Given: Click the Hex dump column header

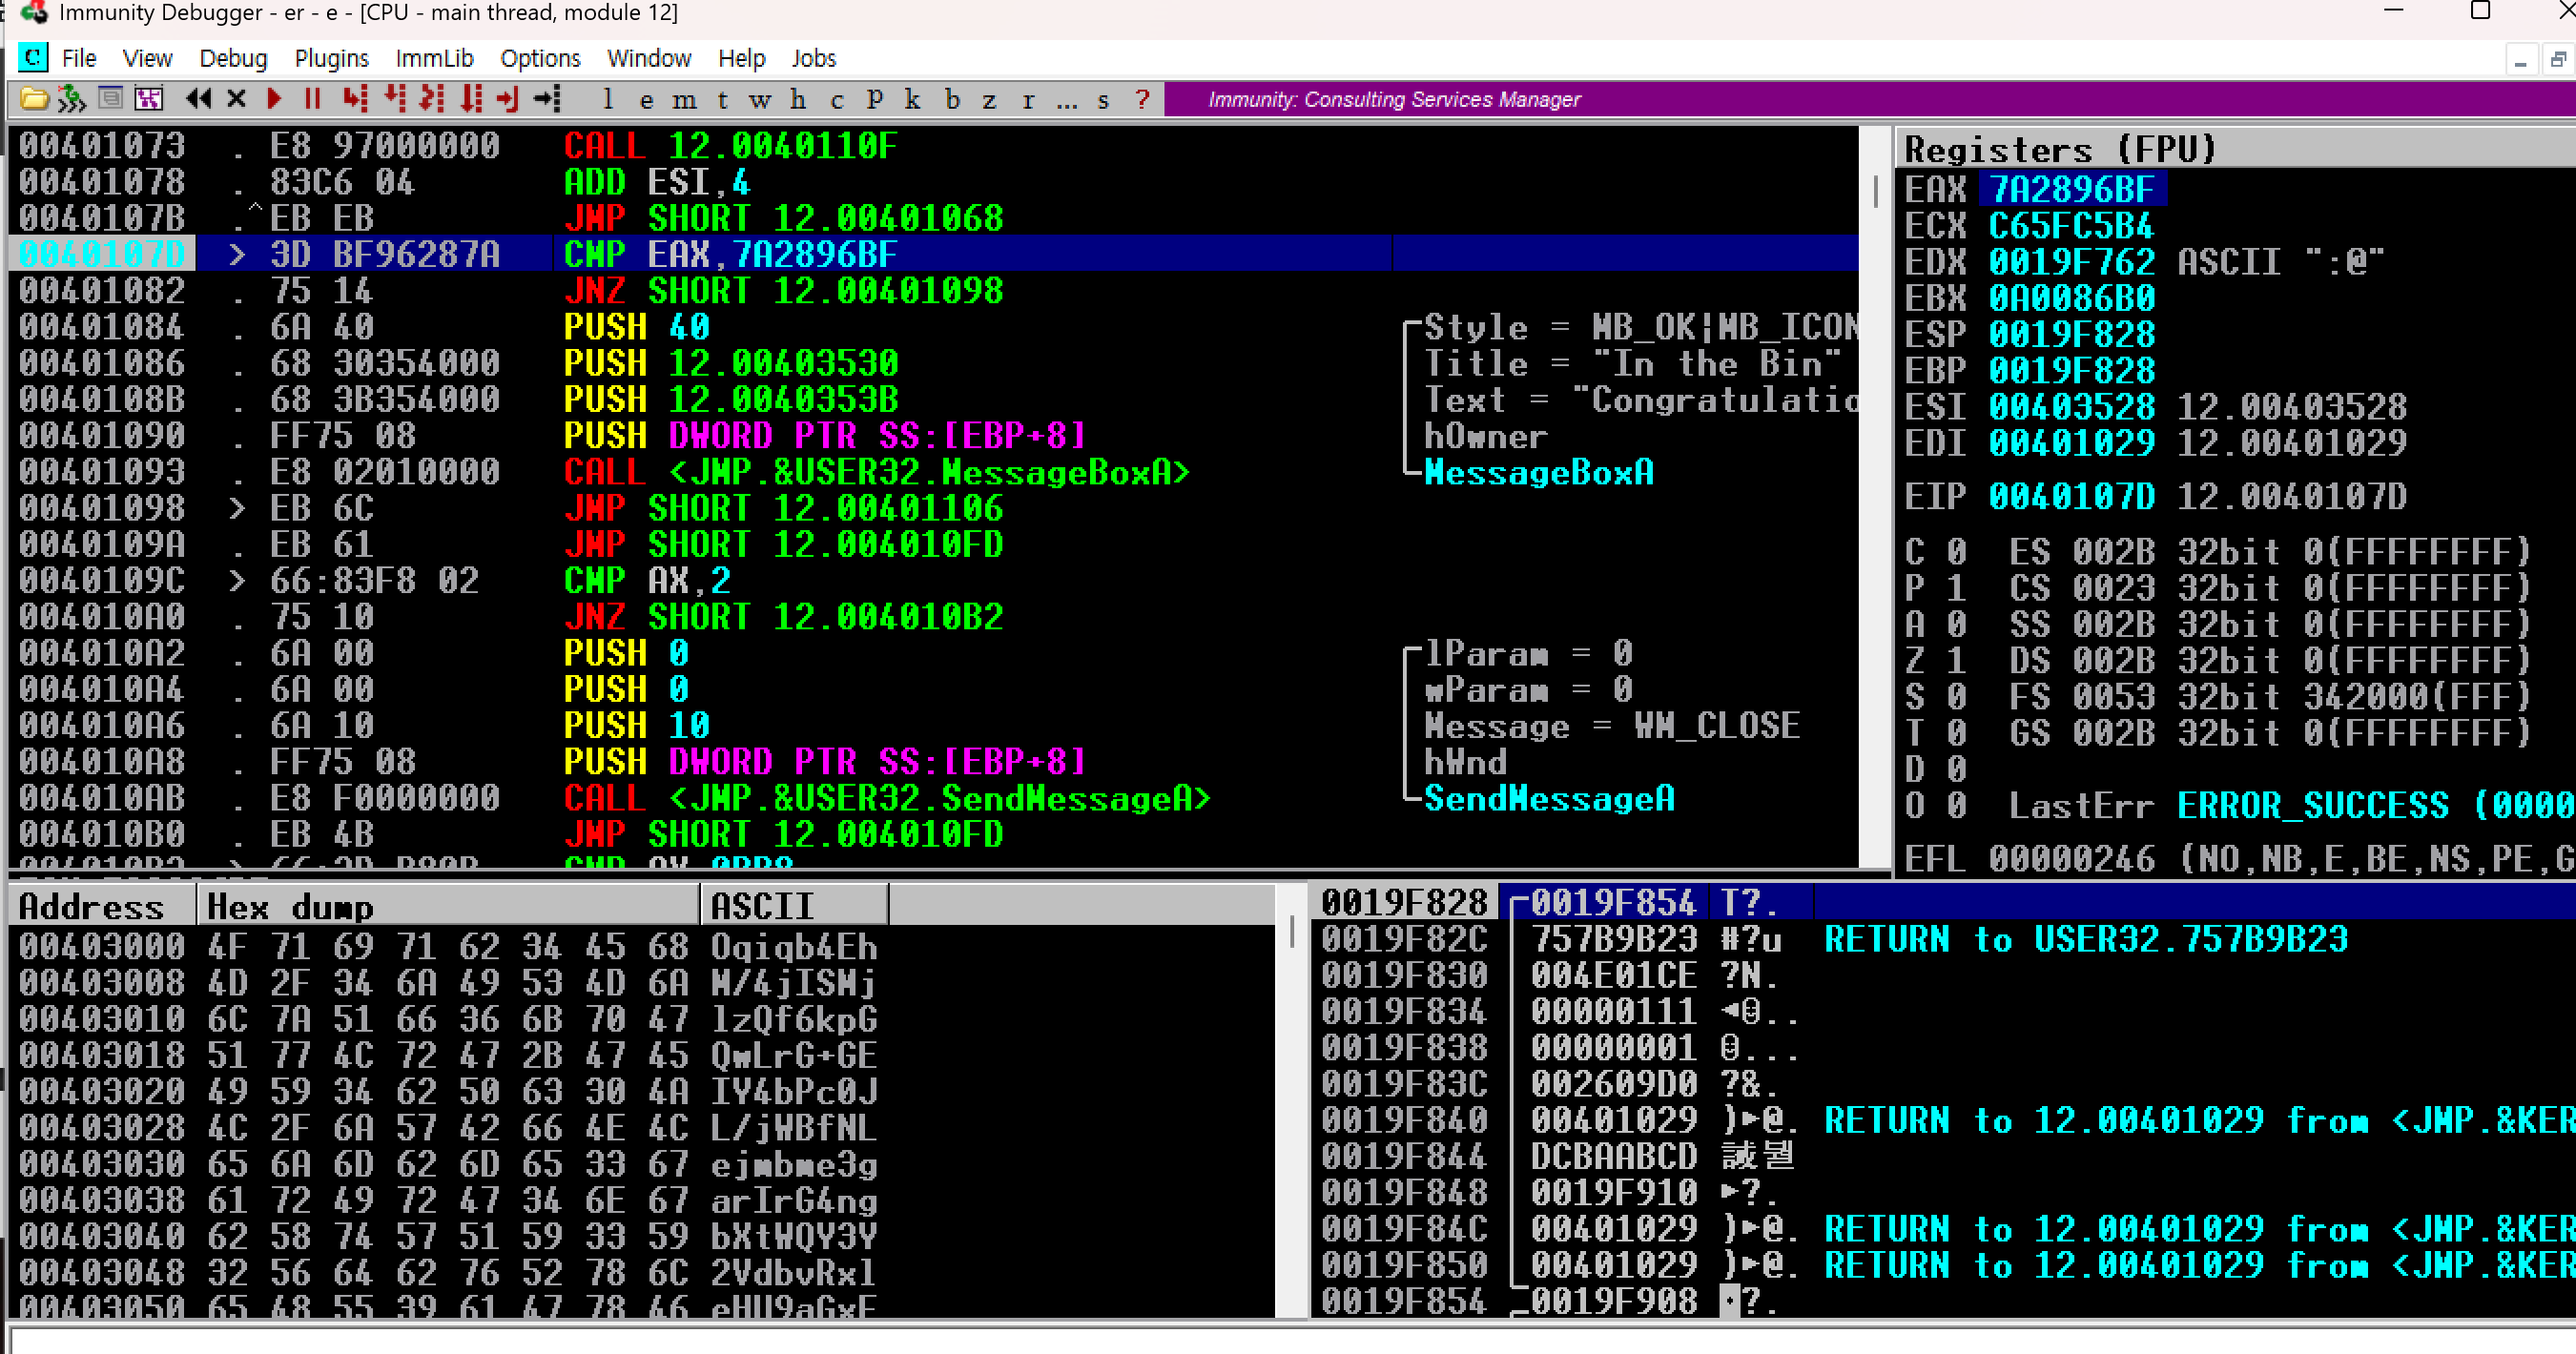Looking at the screenshot, I should coord(447,906).
